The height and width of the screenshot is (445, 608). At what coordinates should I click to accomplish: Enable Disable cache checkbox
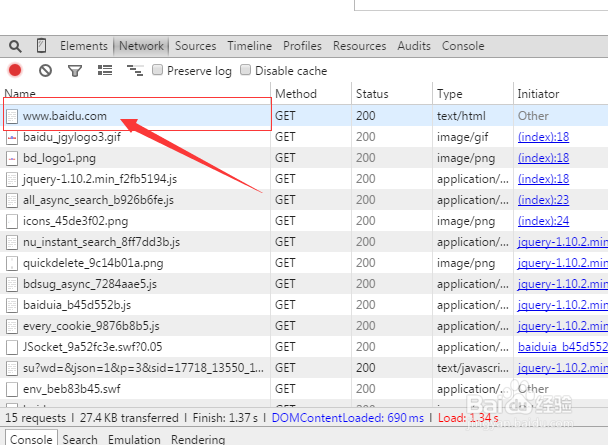245,70
